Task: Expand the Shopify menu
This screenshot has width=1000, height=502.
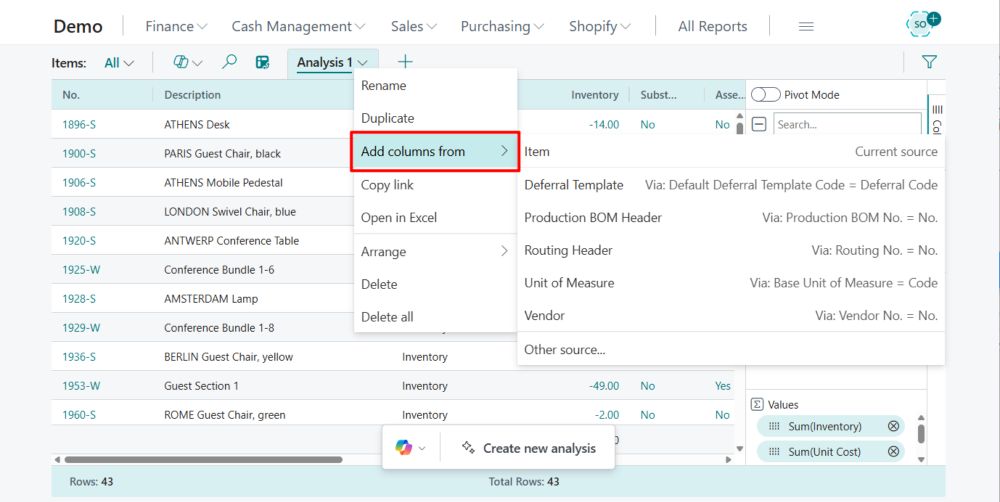Action: pyautogui.click(x=599, y=26)
